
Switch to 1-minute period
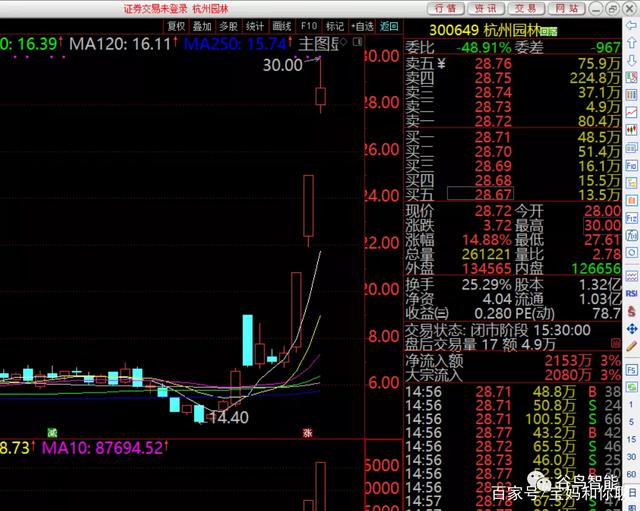click(x=631, y=405)
